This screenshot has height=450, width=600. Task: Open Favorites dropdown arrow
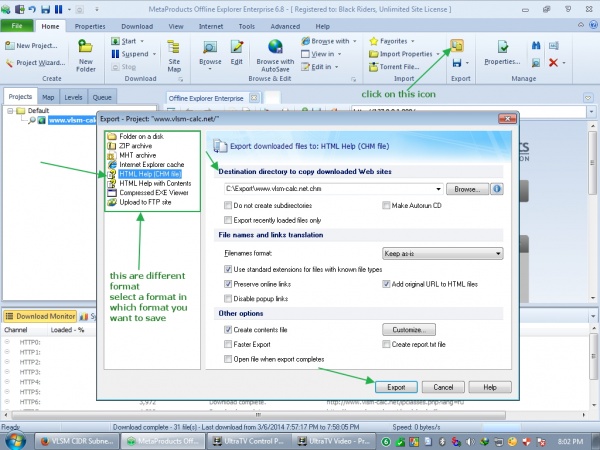[412, 41]
